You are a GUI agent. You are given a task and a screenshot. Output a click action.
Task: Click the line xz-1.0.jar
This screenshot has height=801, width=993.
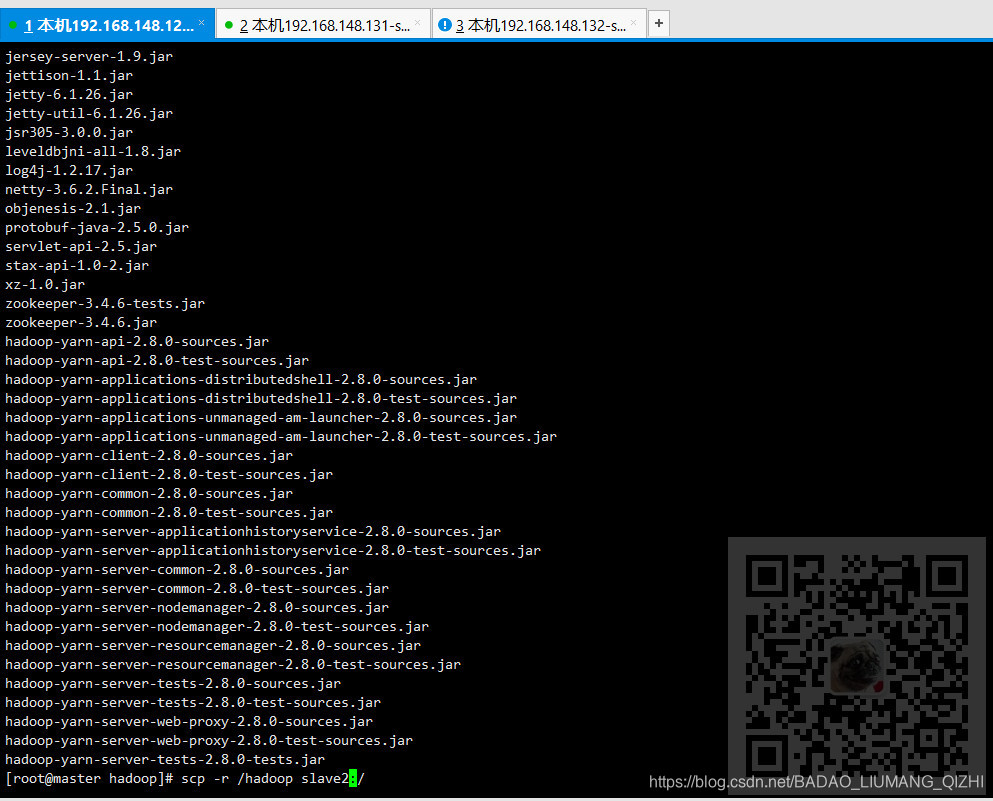(x=45, y=284)
